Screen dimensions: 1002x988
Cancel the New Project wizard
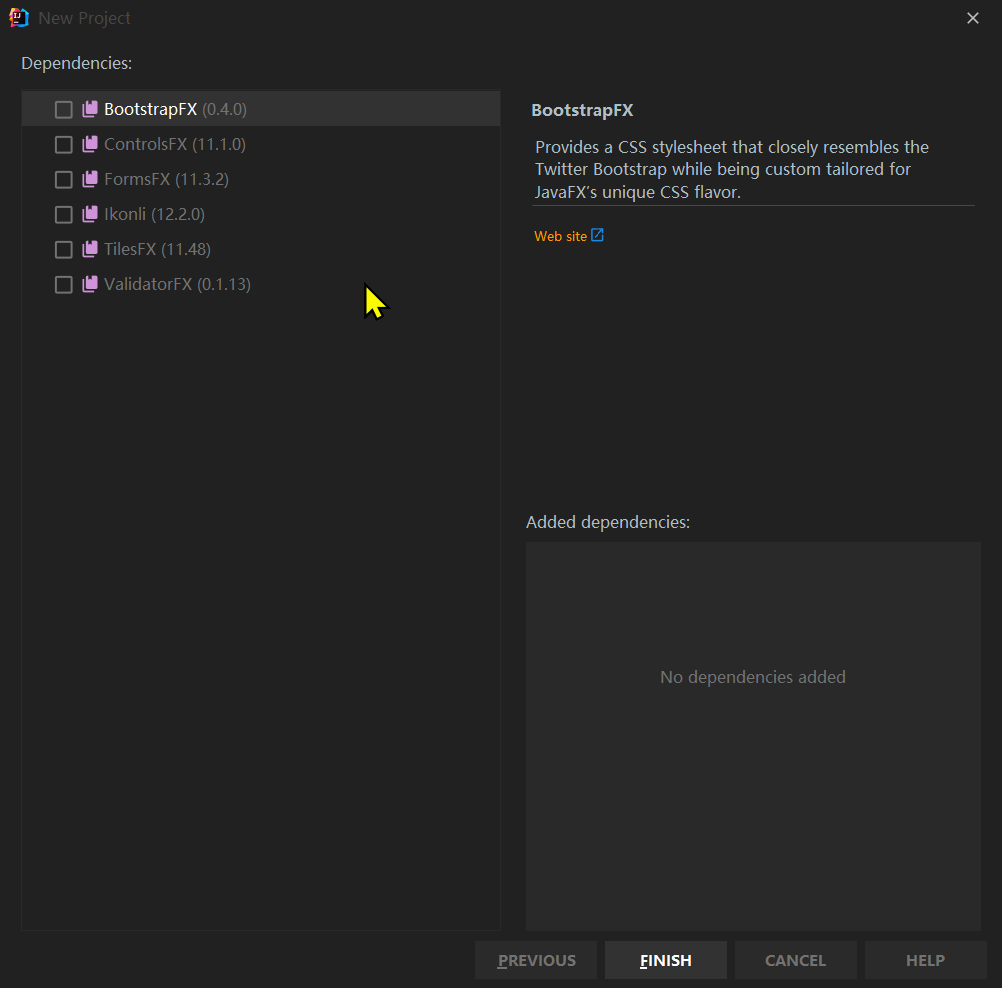796,960
